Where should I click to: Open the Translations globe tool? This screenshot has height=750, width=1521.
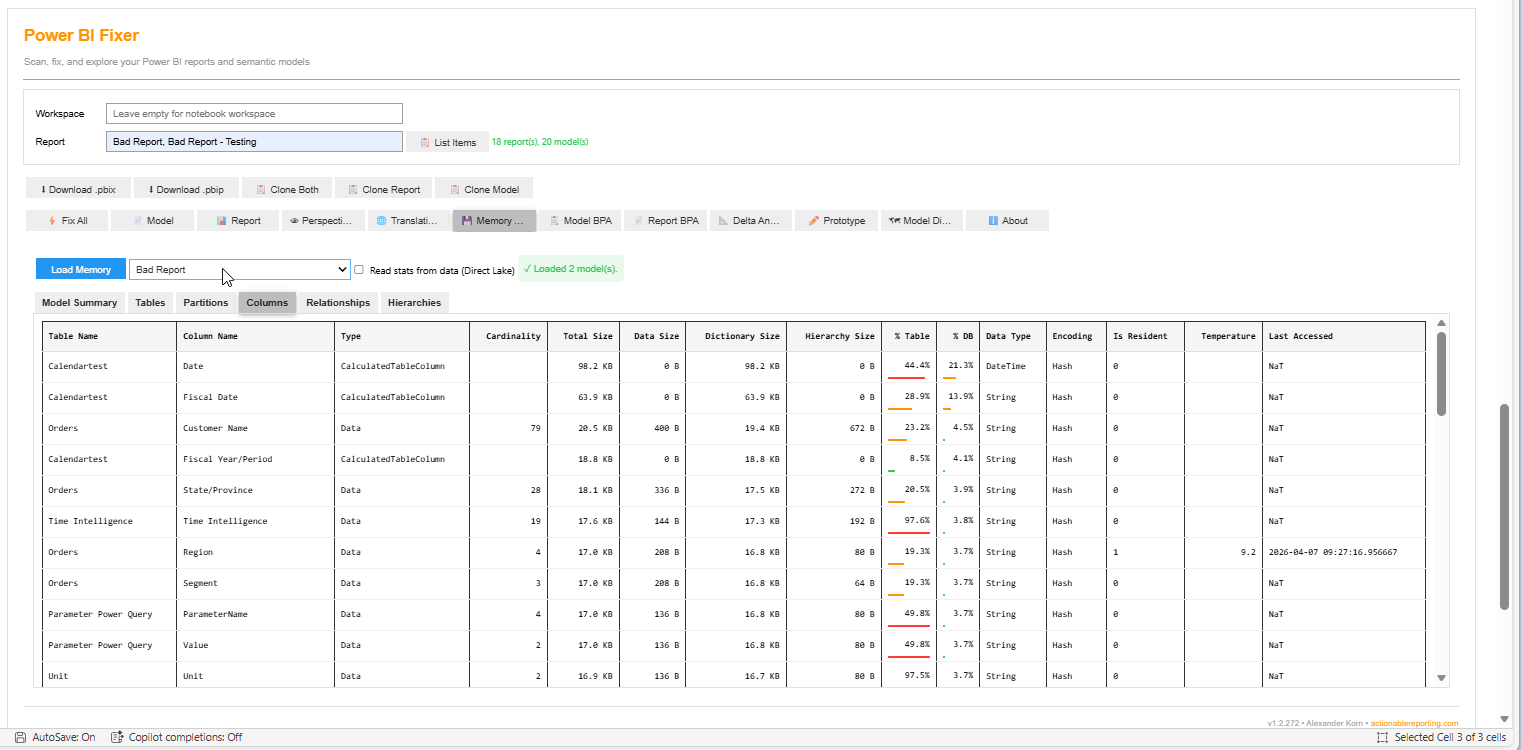[408, 220]
